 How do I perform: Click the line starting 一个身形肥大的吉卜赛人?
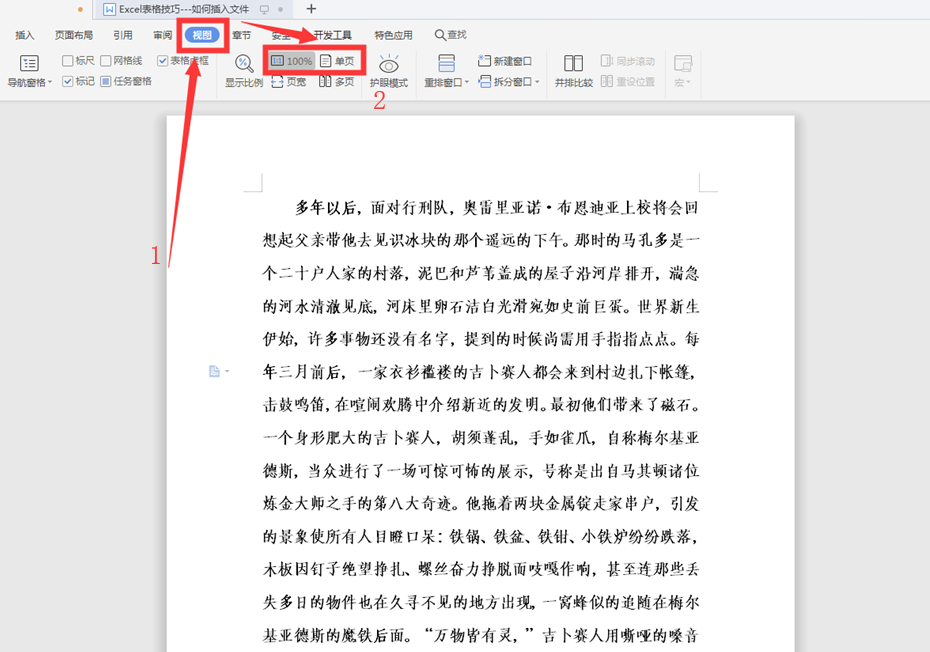481,438
